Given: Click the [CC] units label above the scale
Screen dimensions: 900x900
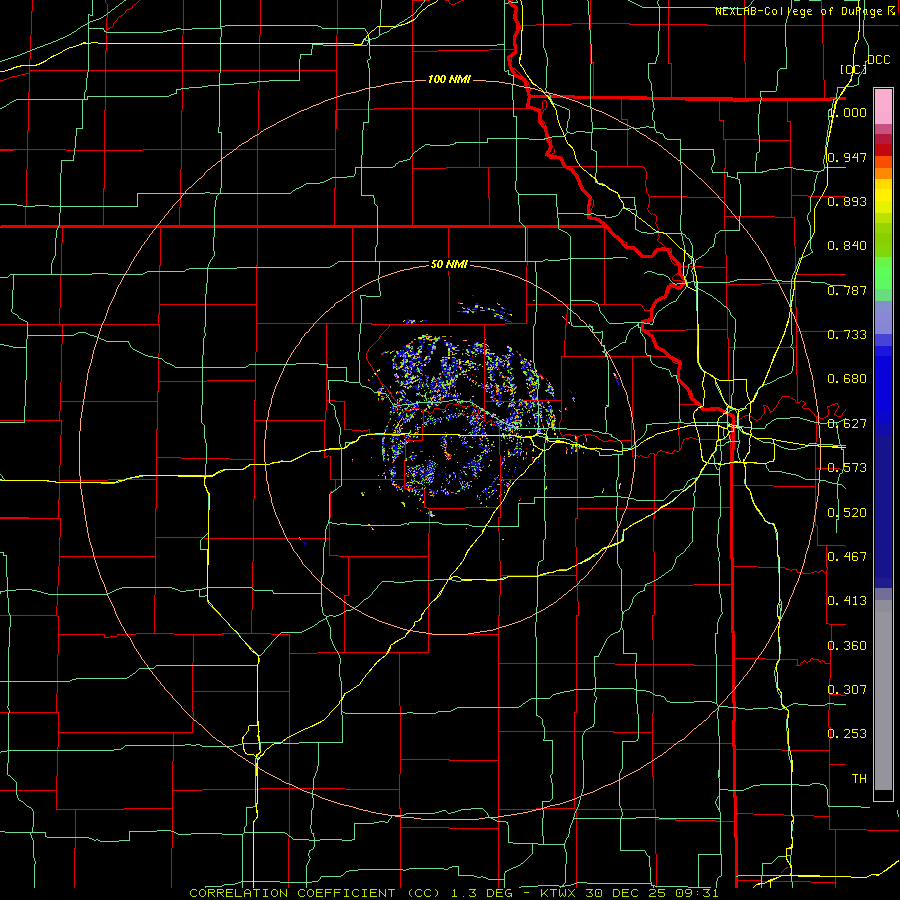Looking at the screenshot, I should pyautogui.click(x=853, y=69).
